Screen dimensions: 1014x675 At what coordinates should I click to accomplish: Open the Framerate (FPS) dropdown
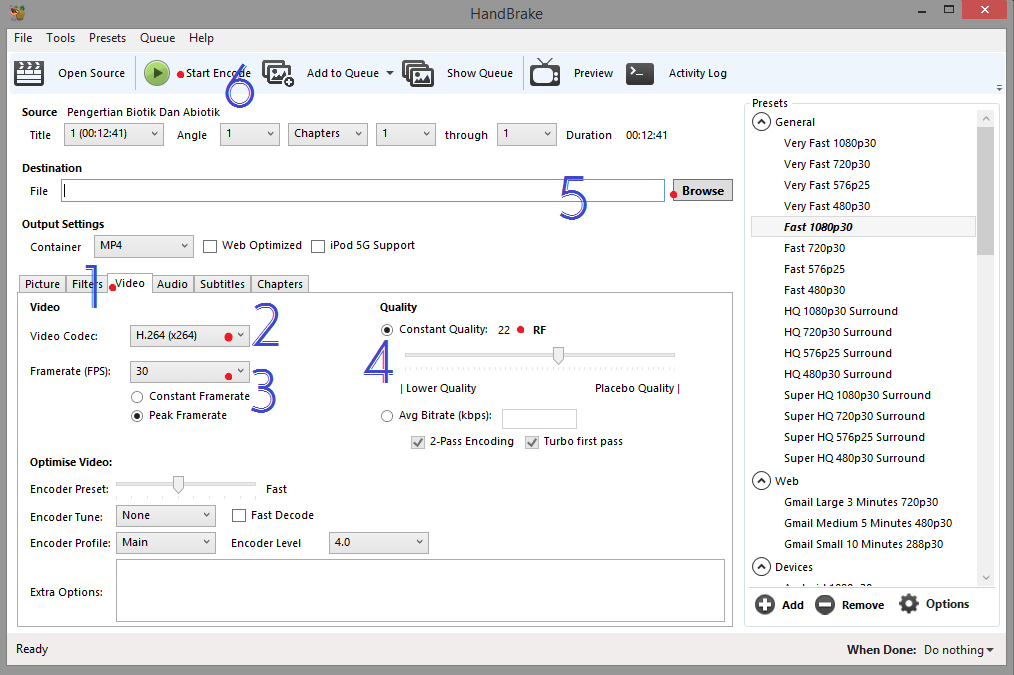(x=189, y=372)
